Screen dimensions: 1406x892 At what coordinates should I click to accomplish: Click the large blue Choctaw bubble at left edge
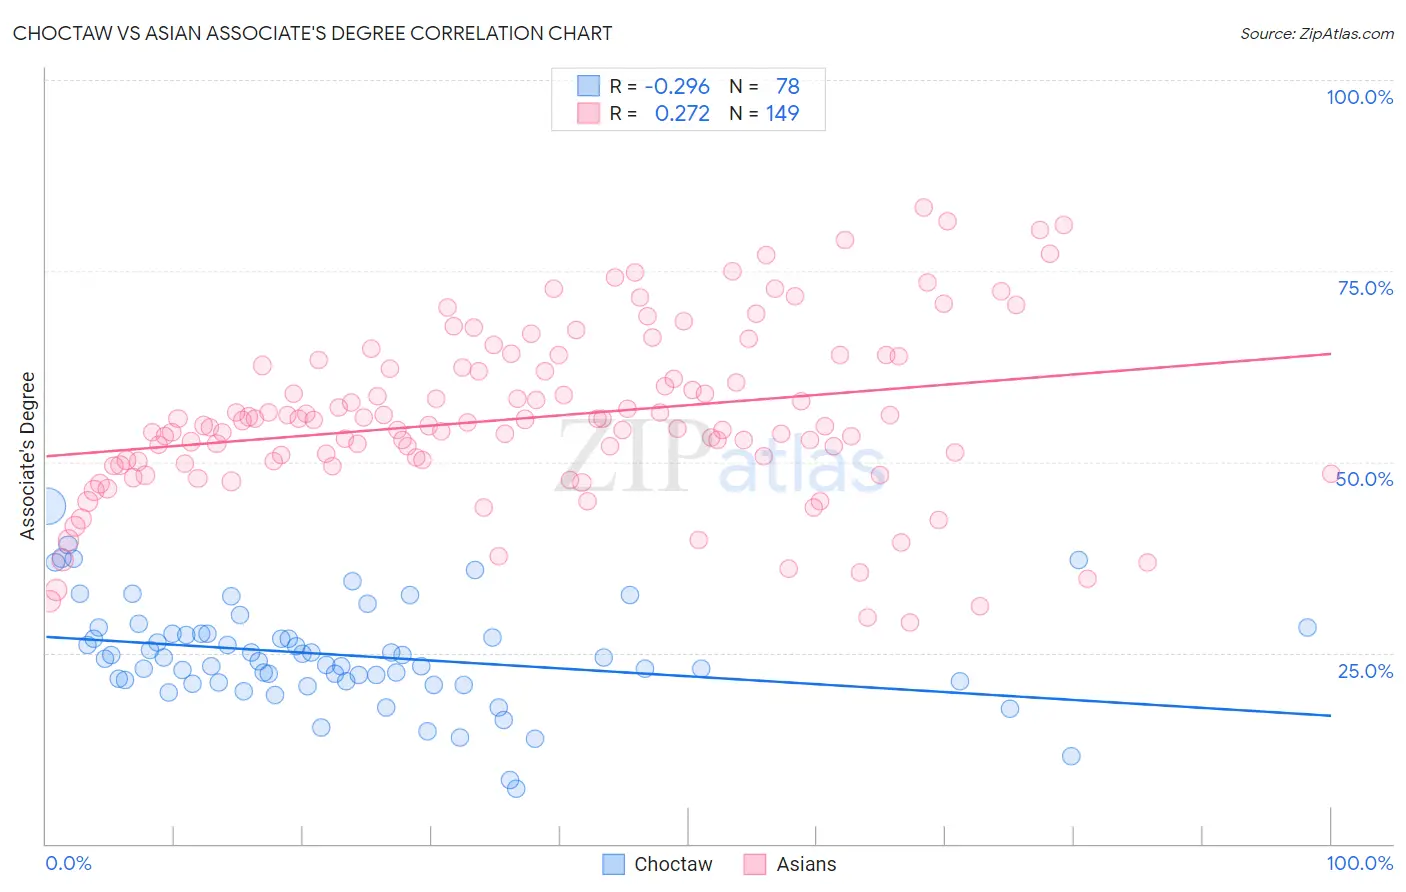[x=45, y=507]
